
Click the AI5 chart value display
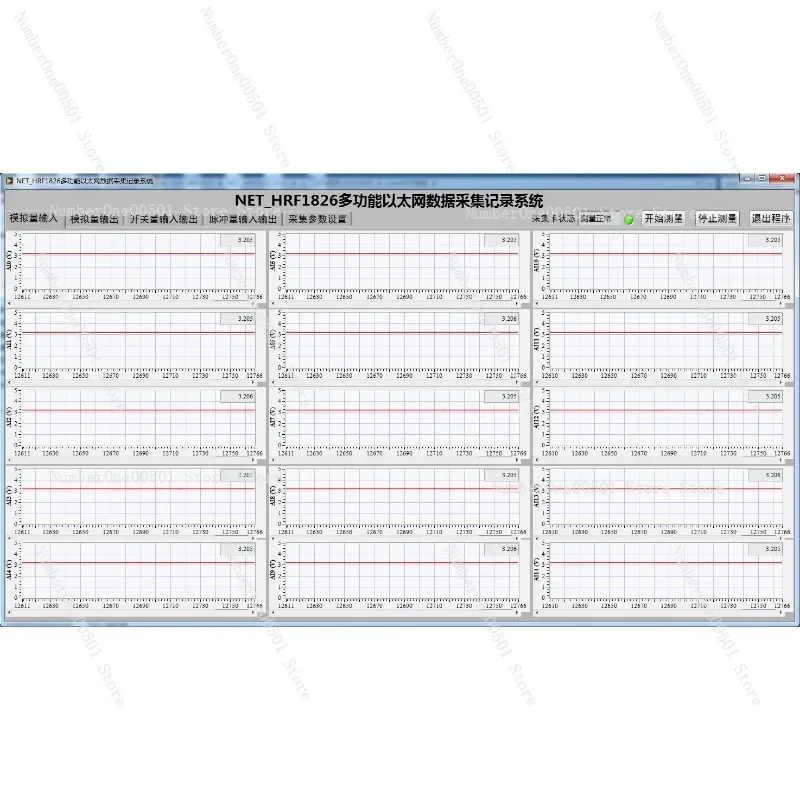click(x=501, y=240)
